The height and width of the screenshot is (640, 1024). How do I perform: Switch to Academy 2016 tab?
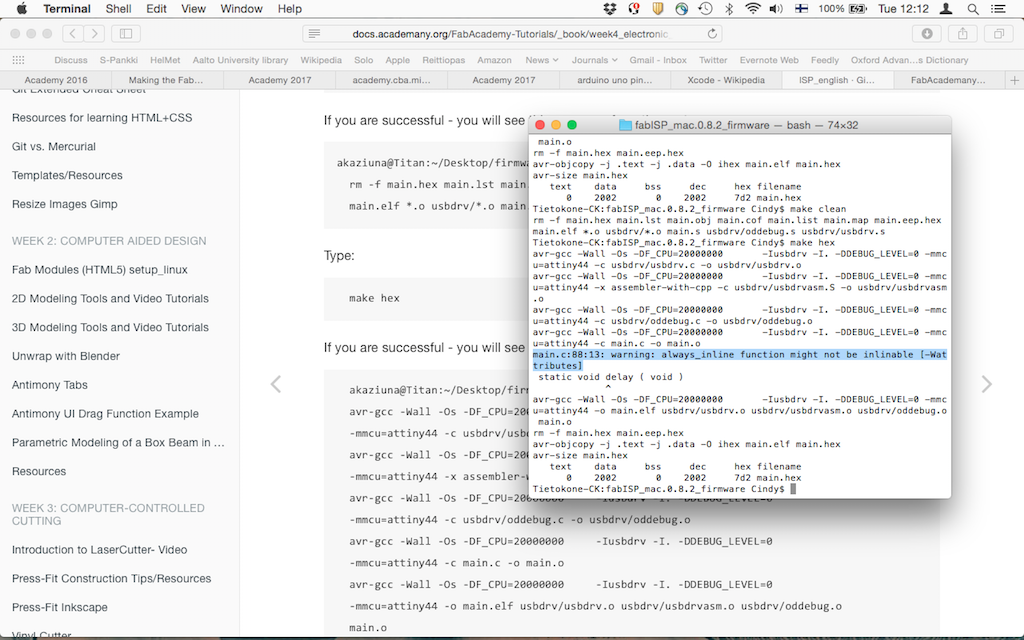pyautogui.click(x=56, y=80)
